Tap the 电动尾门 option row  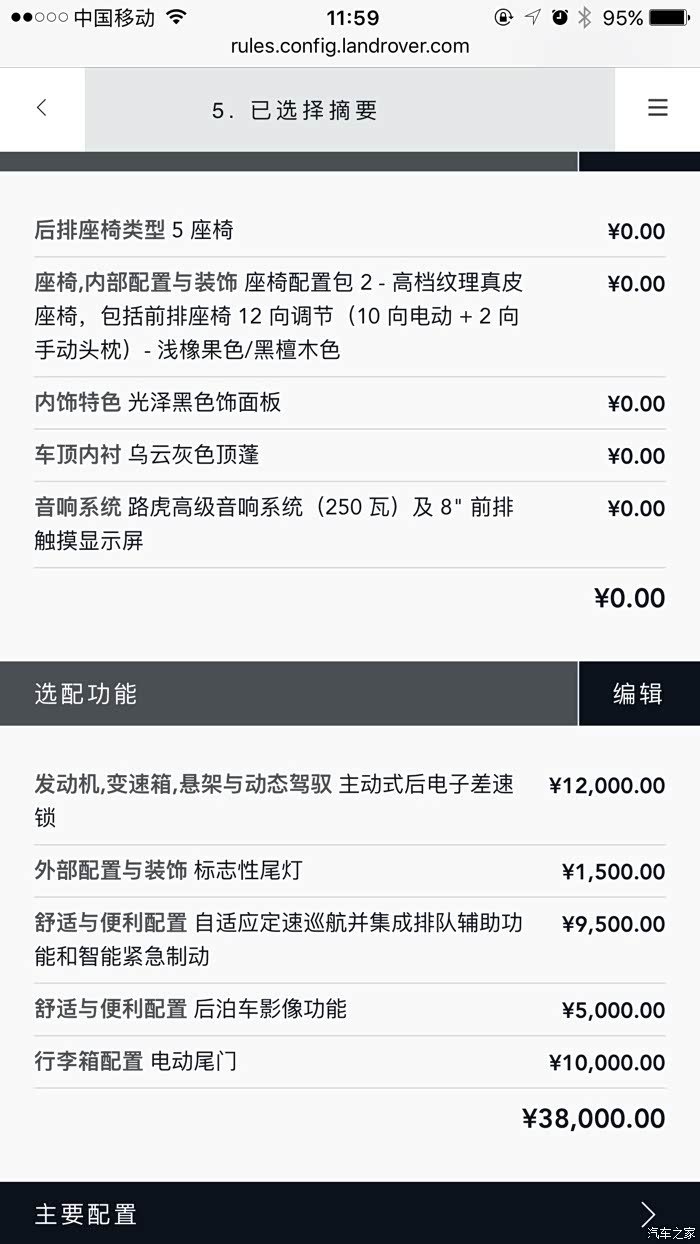coord(349,1061)
